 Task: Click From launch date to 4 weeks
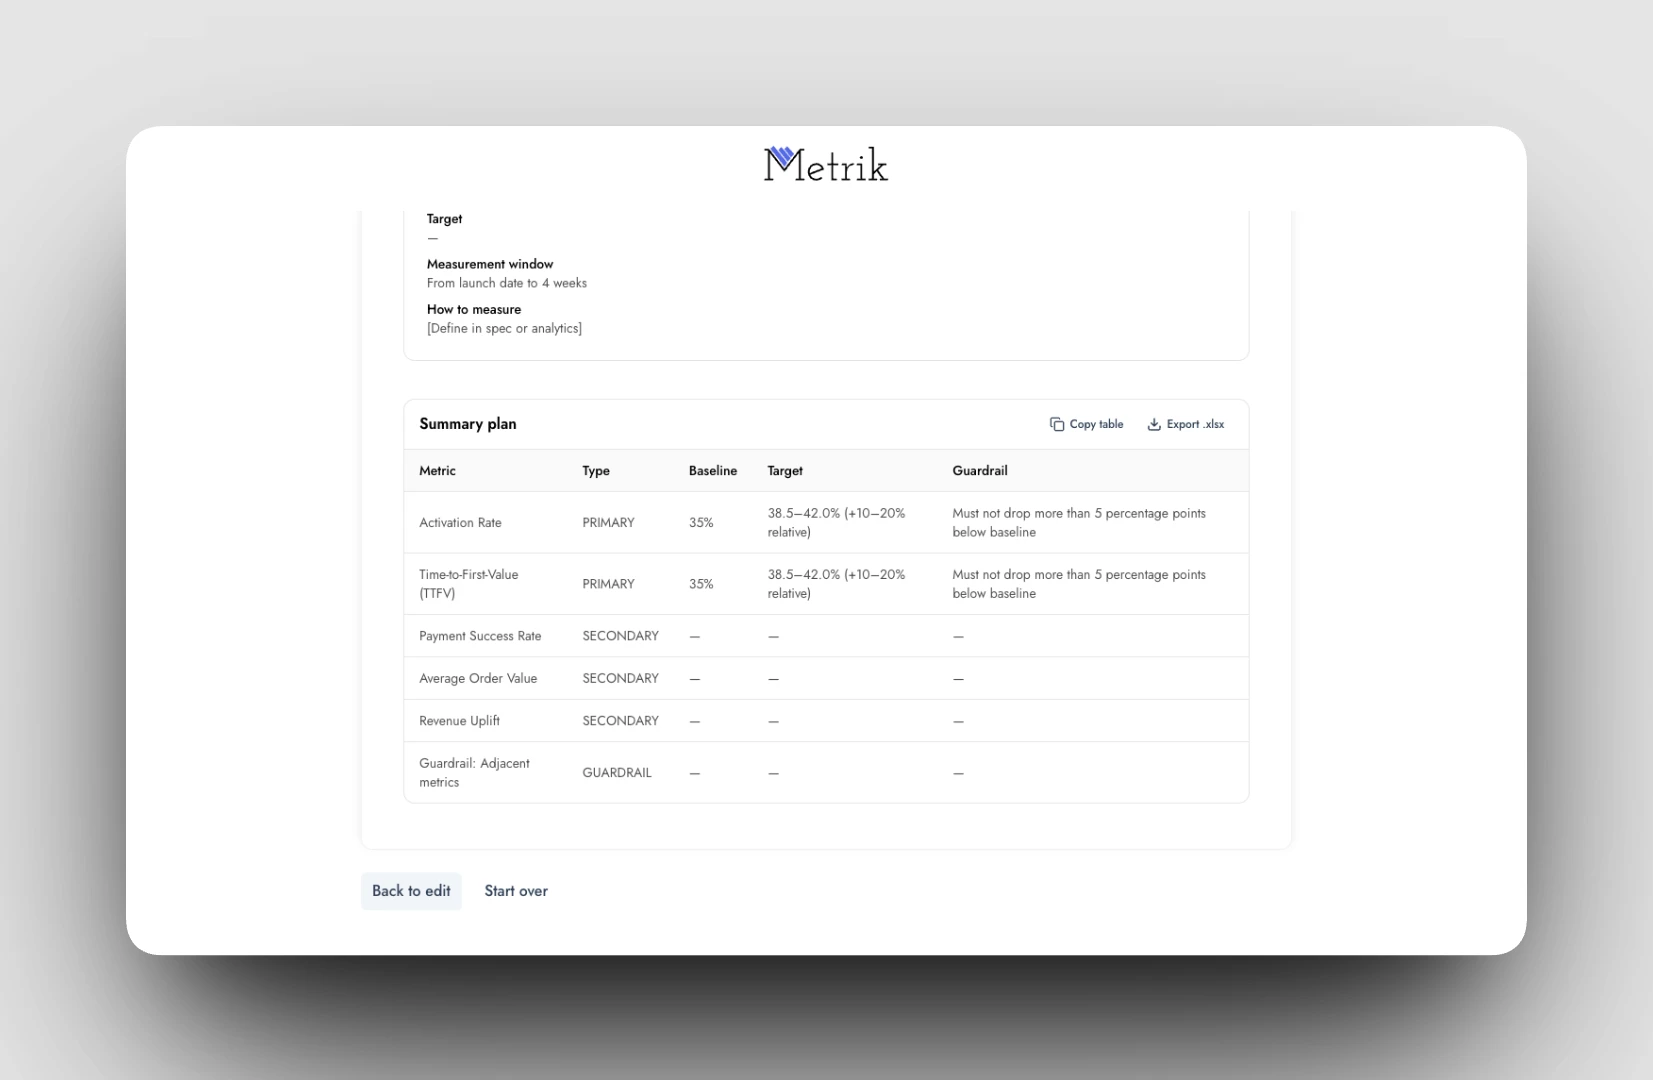[507, 283]
